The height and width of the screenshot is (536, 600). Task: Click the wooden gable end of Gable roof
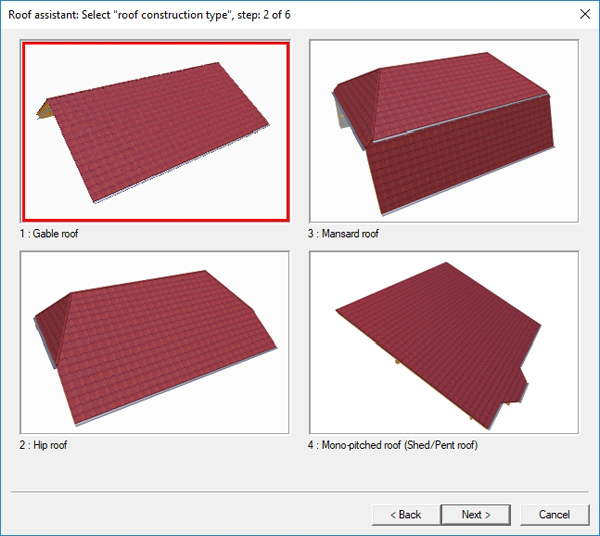point(44,108)
